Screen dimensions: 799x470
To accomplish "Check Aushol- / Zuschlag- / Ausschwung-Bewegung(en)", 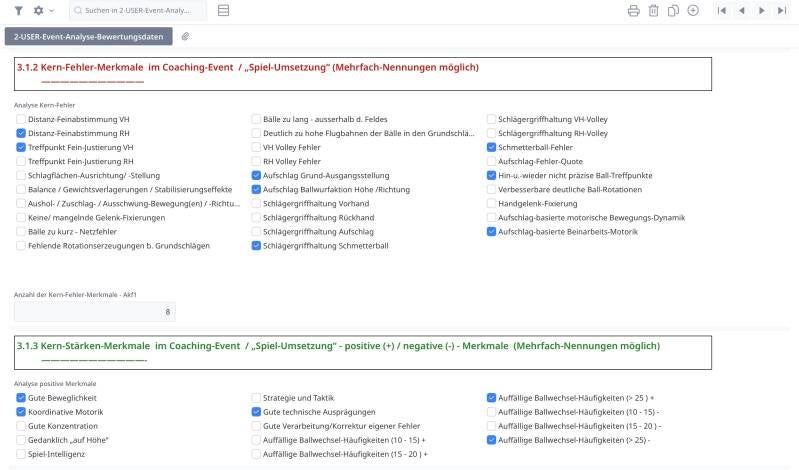I will (21, 203).
